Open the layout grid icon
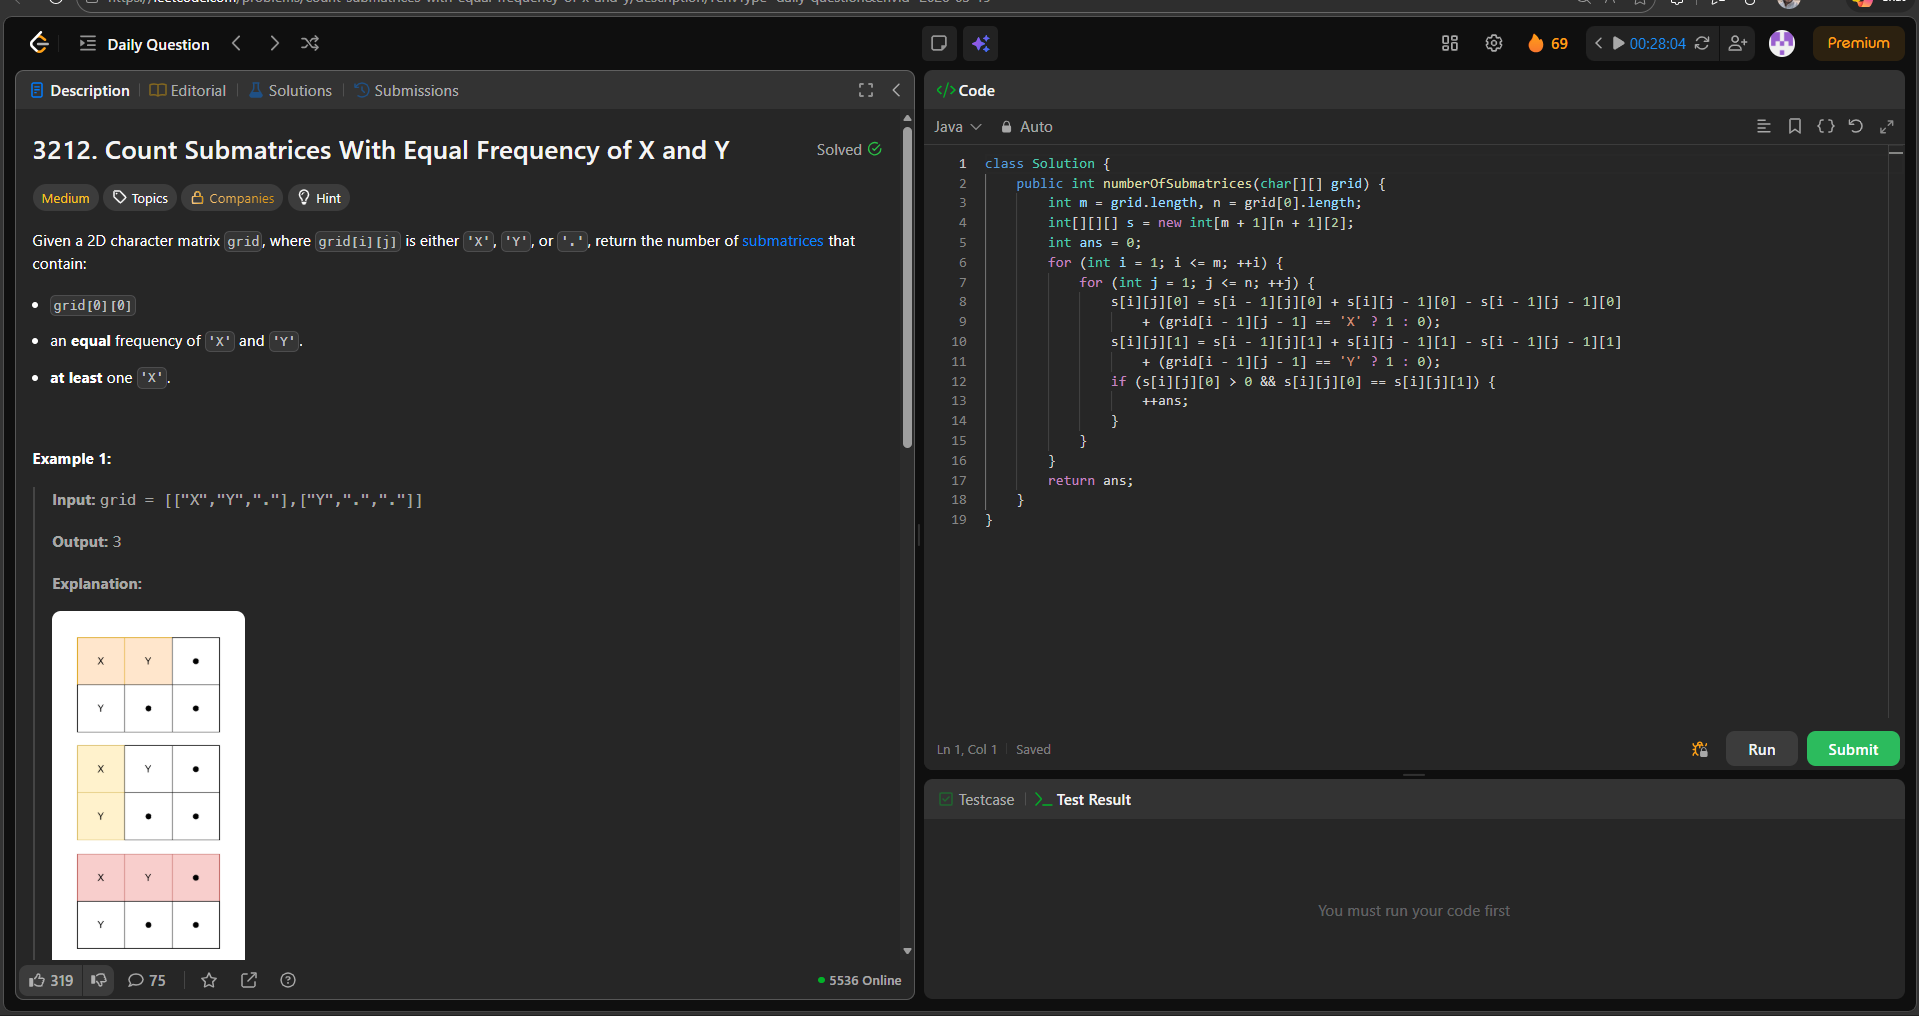1919x1016 pixels. pos(1449,43)
